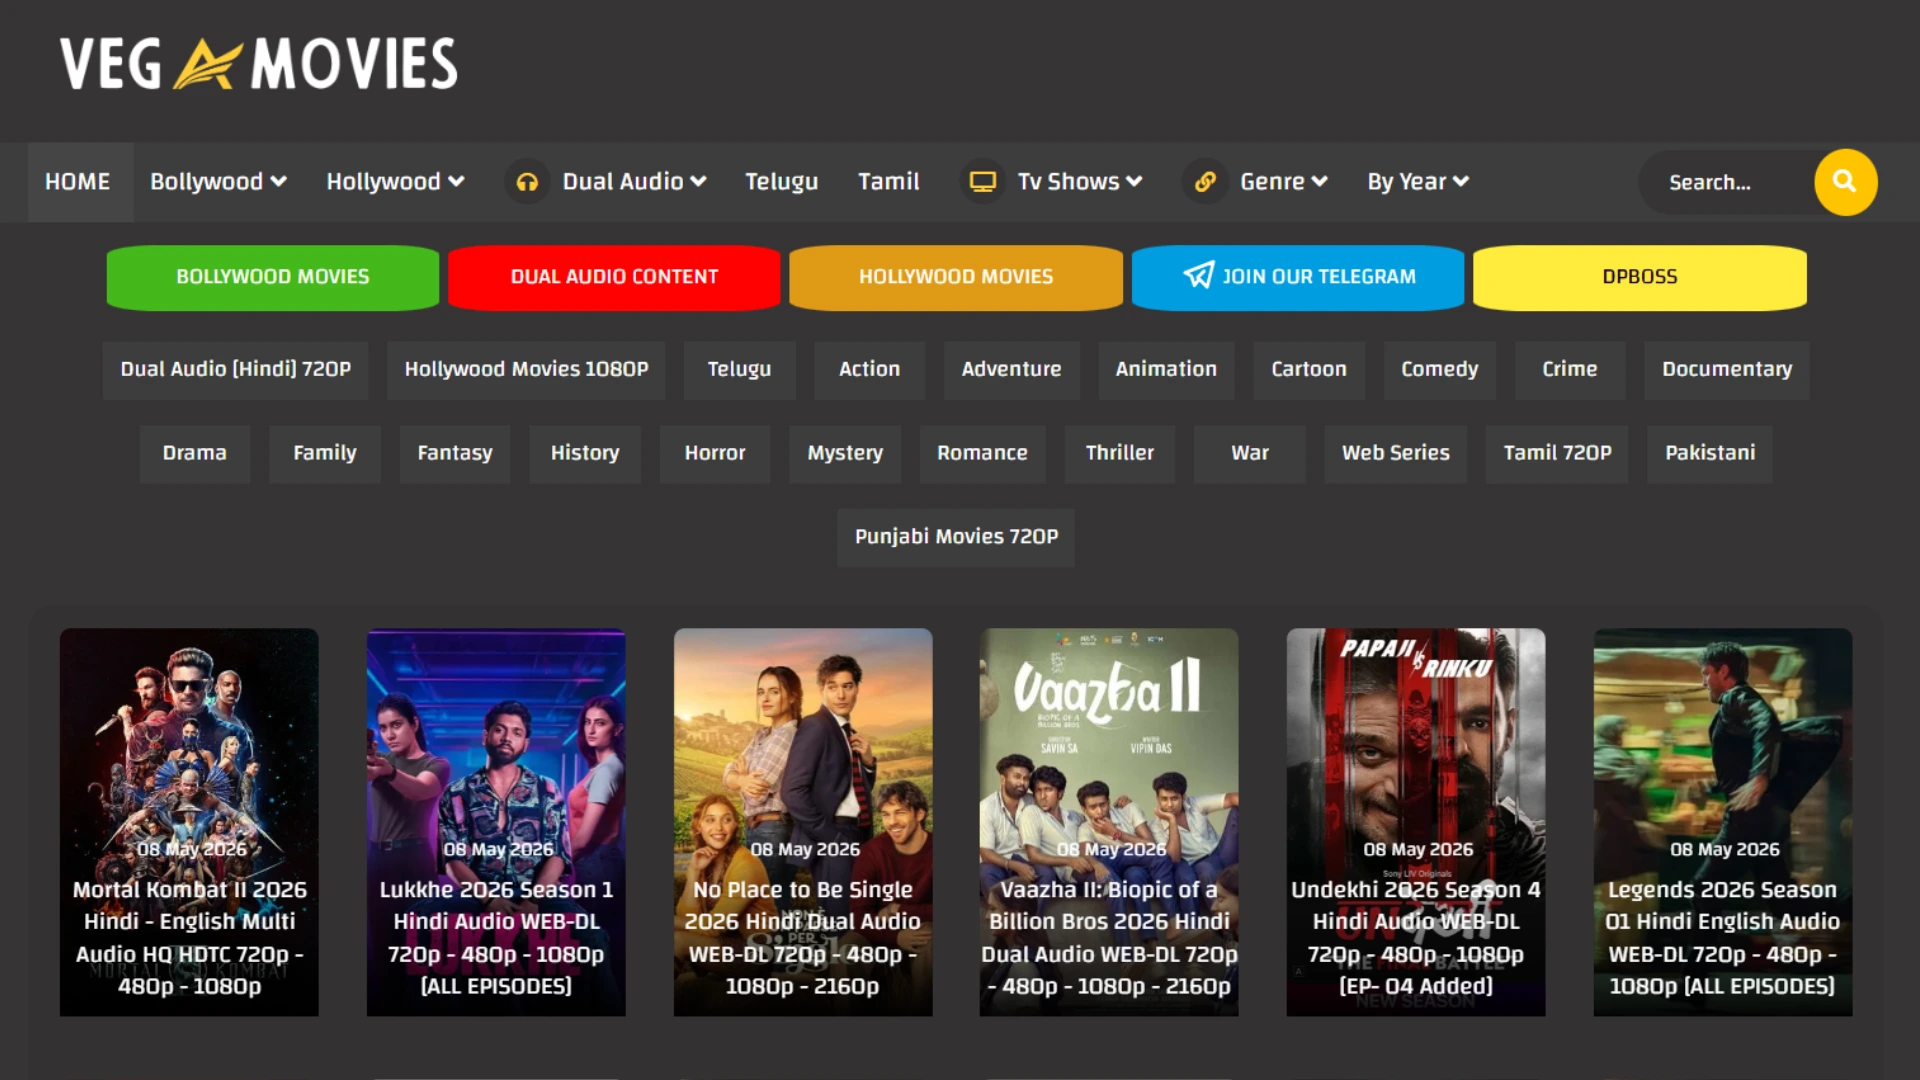
Task: Click the chain link icon beside Genre
Action: point(1205,182)
